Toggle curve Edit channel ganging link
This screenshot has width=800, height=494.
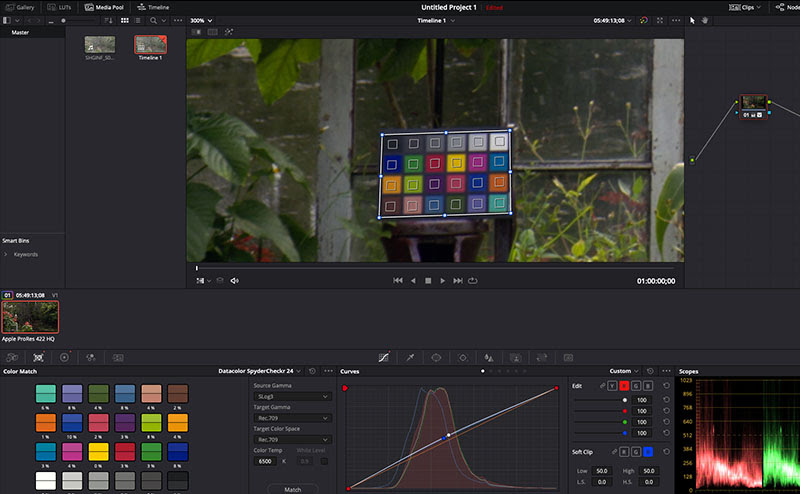coord(603,386)
